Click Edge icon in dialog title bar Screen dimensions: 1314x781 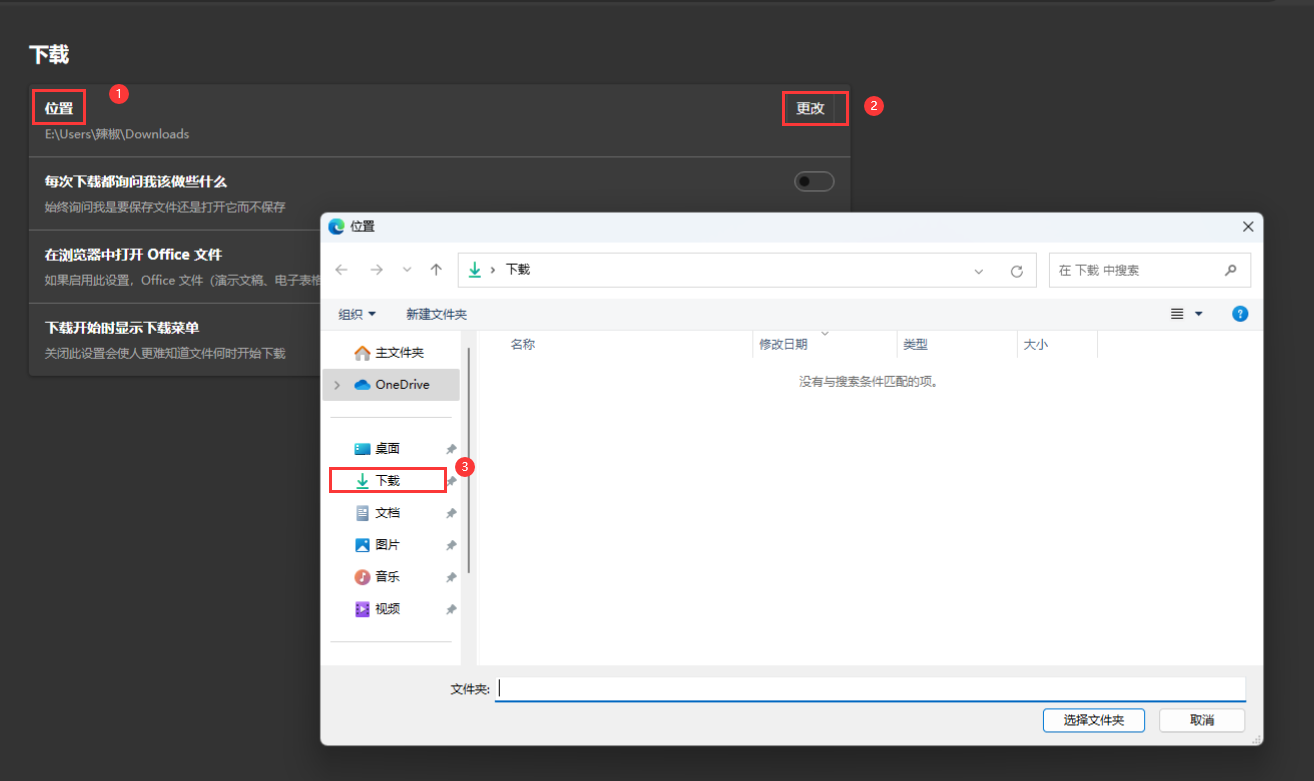tap(336, 227)
